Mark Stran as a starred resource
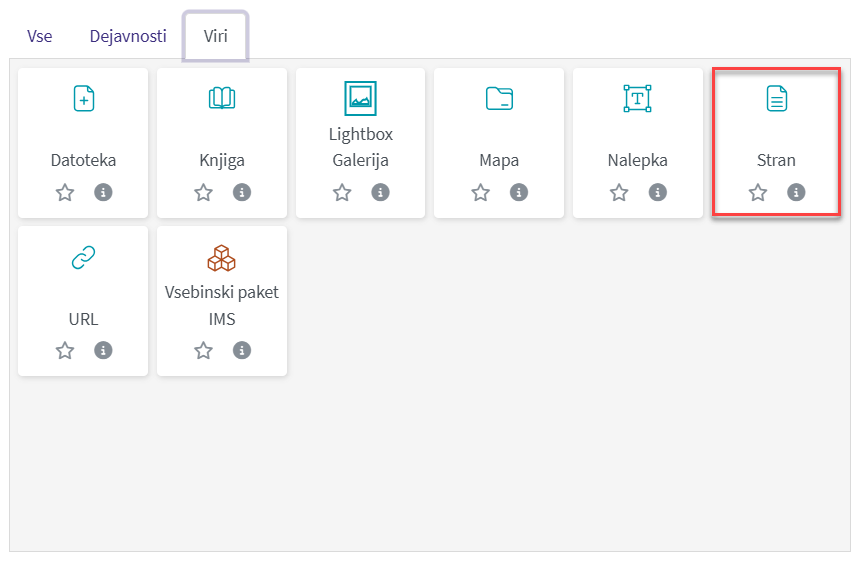 [x=758, y=192]
